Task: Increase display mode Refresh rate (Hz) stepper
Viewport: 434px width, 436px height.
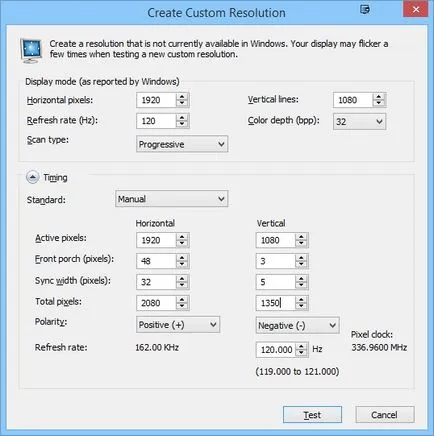Action: click(182, 118)
